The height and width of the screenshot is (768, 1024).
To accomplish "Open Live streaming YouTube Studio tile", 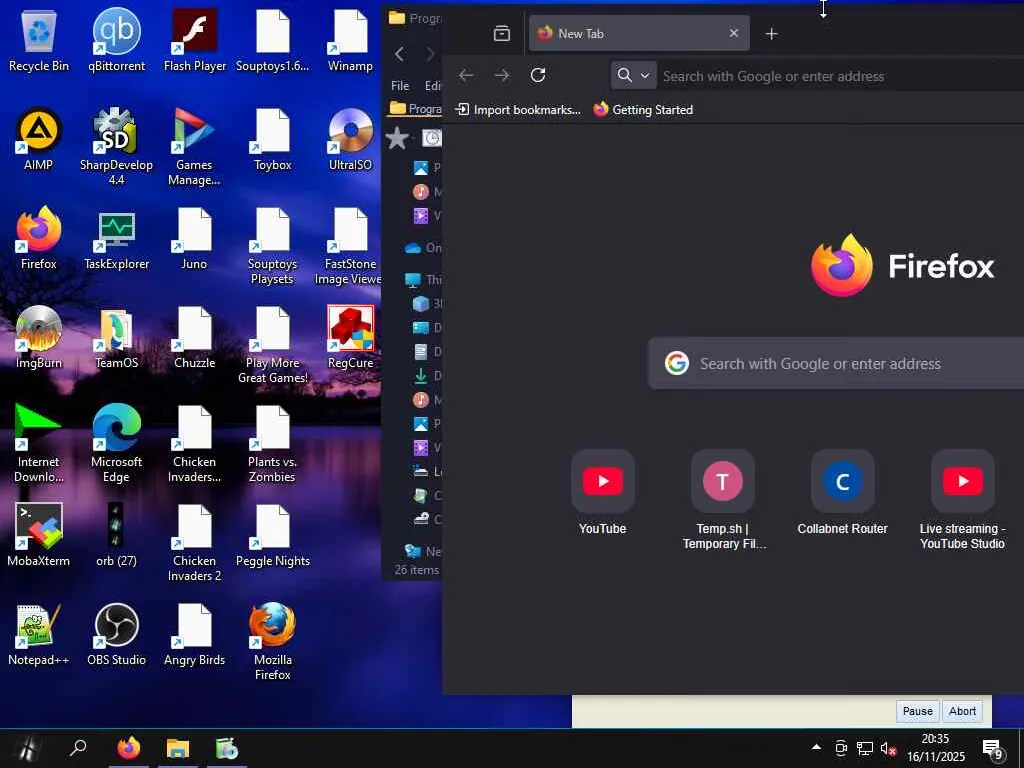I will click(x=963, y=500).
